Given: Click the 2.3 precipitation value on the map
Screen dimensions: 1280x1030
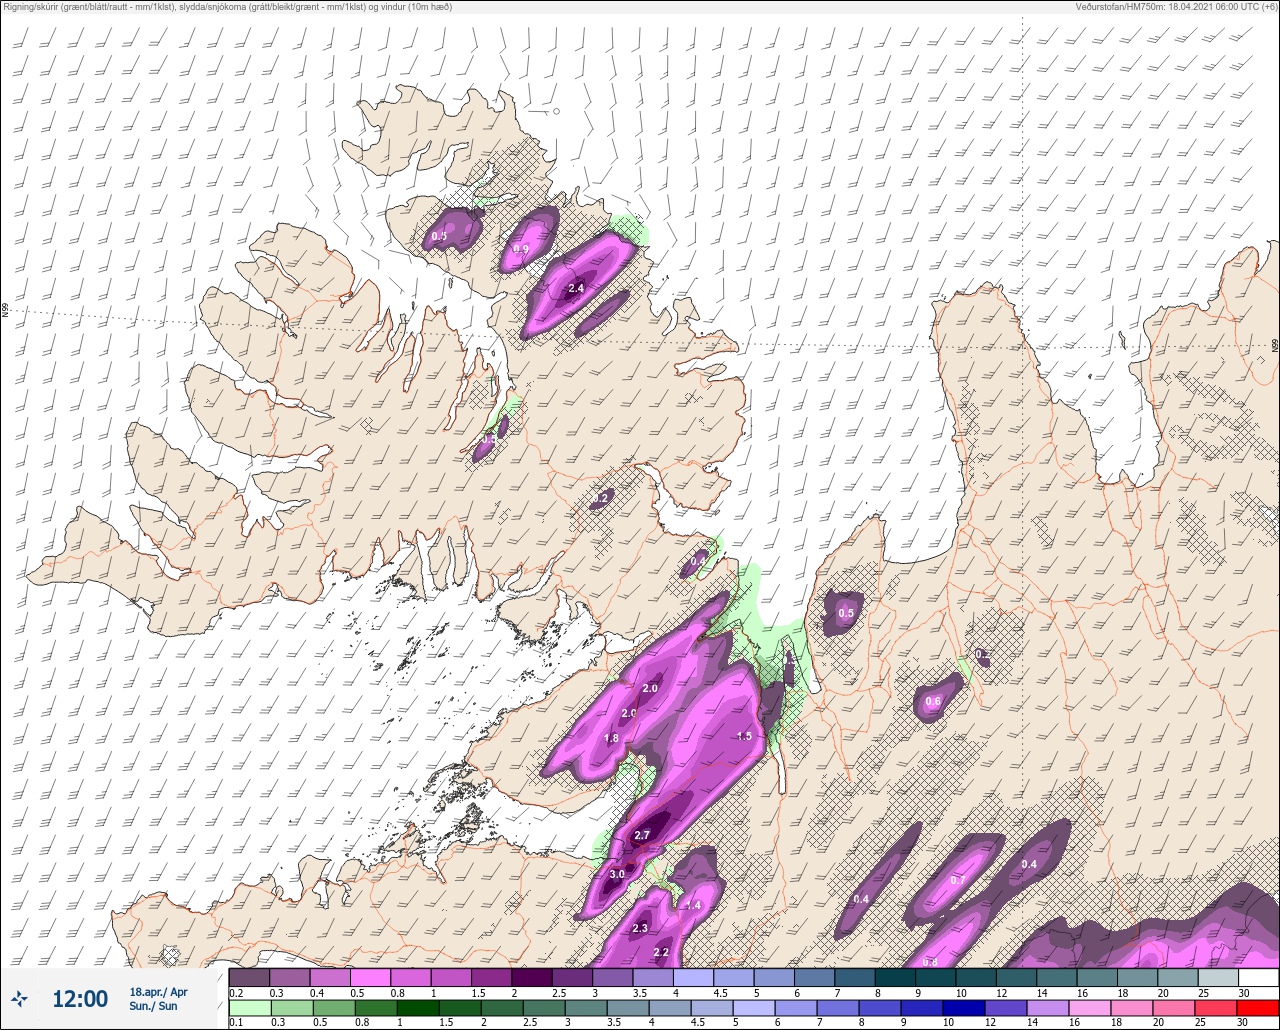Looking at the screenshot, I should pyautogui.click(x=640, y=929).
